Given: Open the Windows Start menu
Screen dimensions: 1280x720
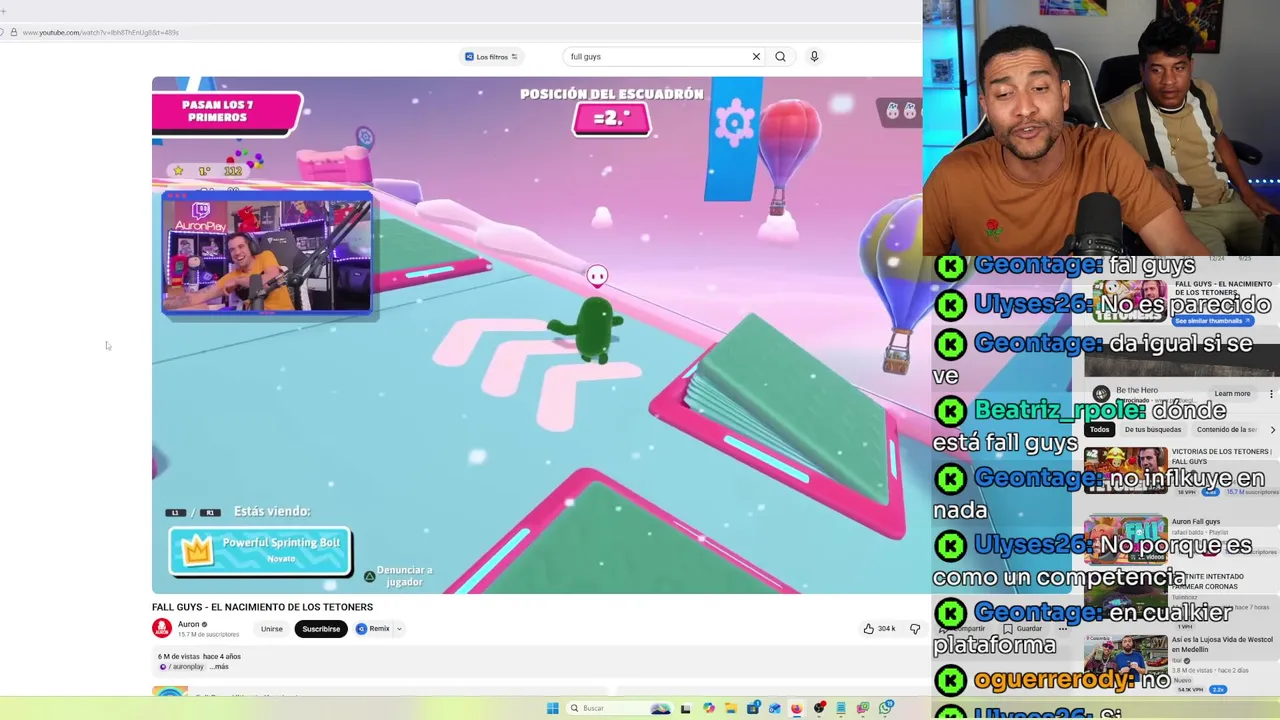Looking at the screenshot, I should coord(553,708).
